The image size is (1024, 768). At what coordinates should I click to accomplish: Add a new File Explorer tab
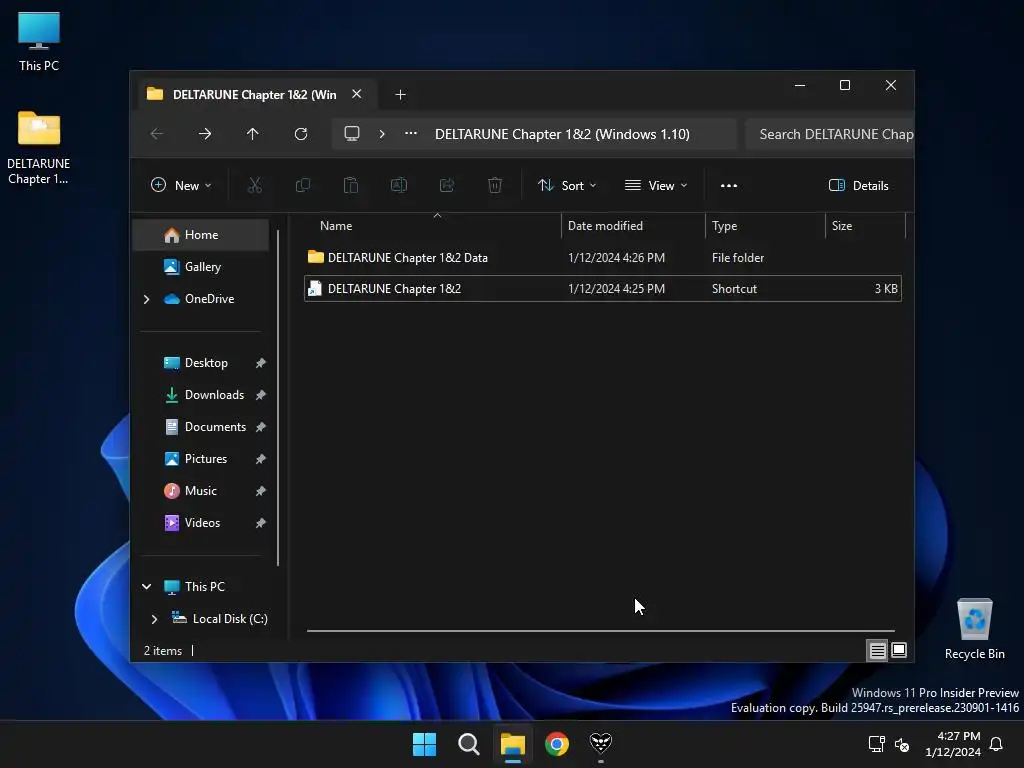click(400, 95)
